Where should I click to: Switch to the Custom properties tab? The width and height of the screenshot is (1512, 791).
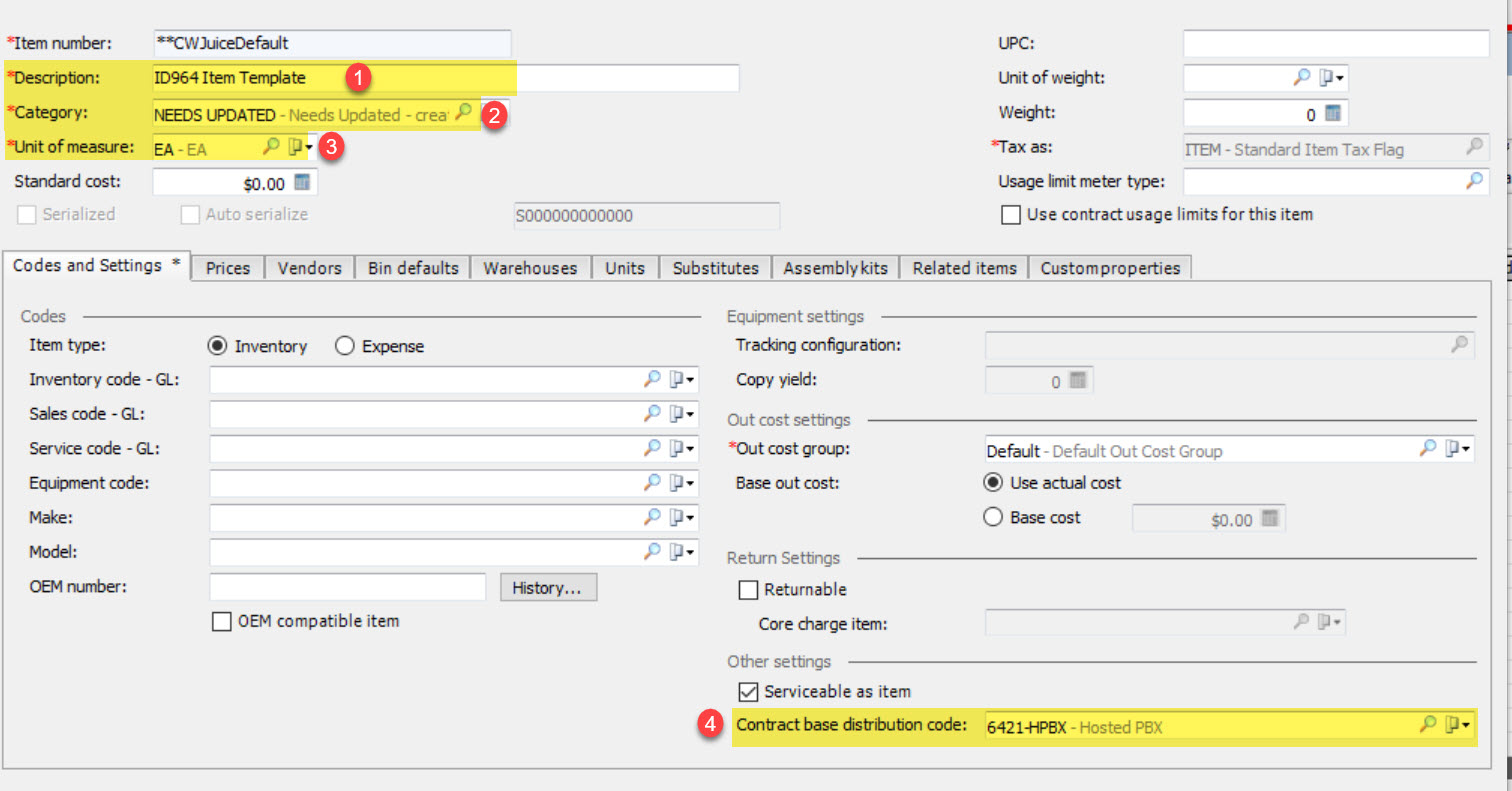coord(1110,268)
